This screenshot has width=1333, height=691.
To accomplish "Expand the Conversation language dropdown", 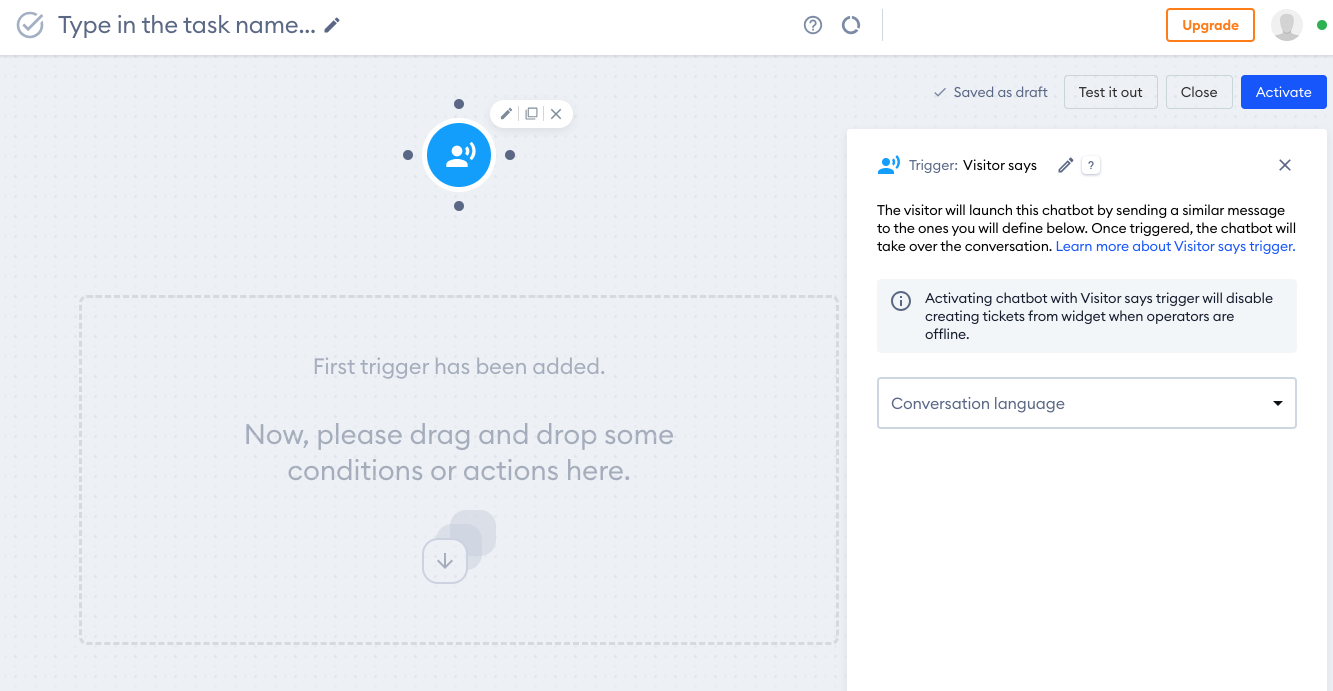I will coord(1087,403).
